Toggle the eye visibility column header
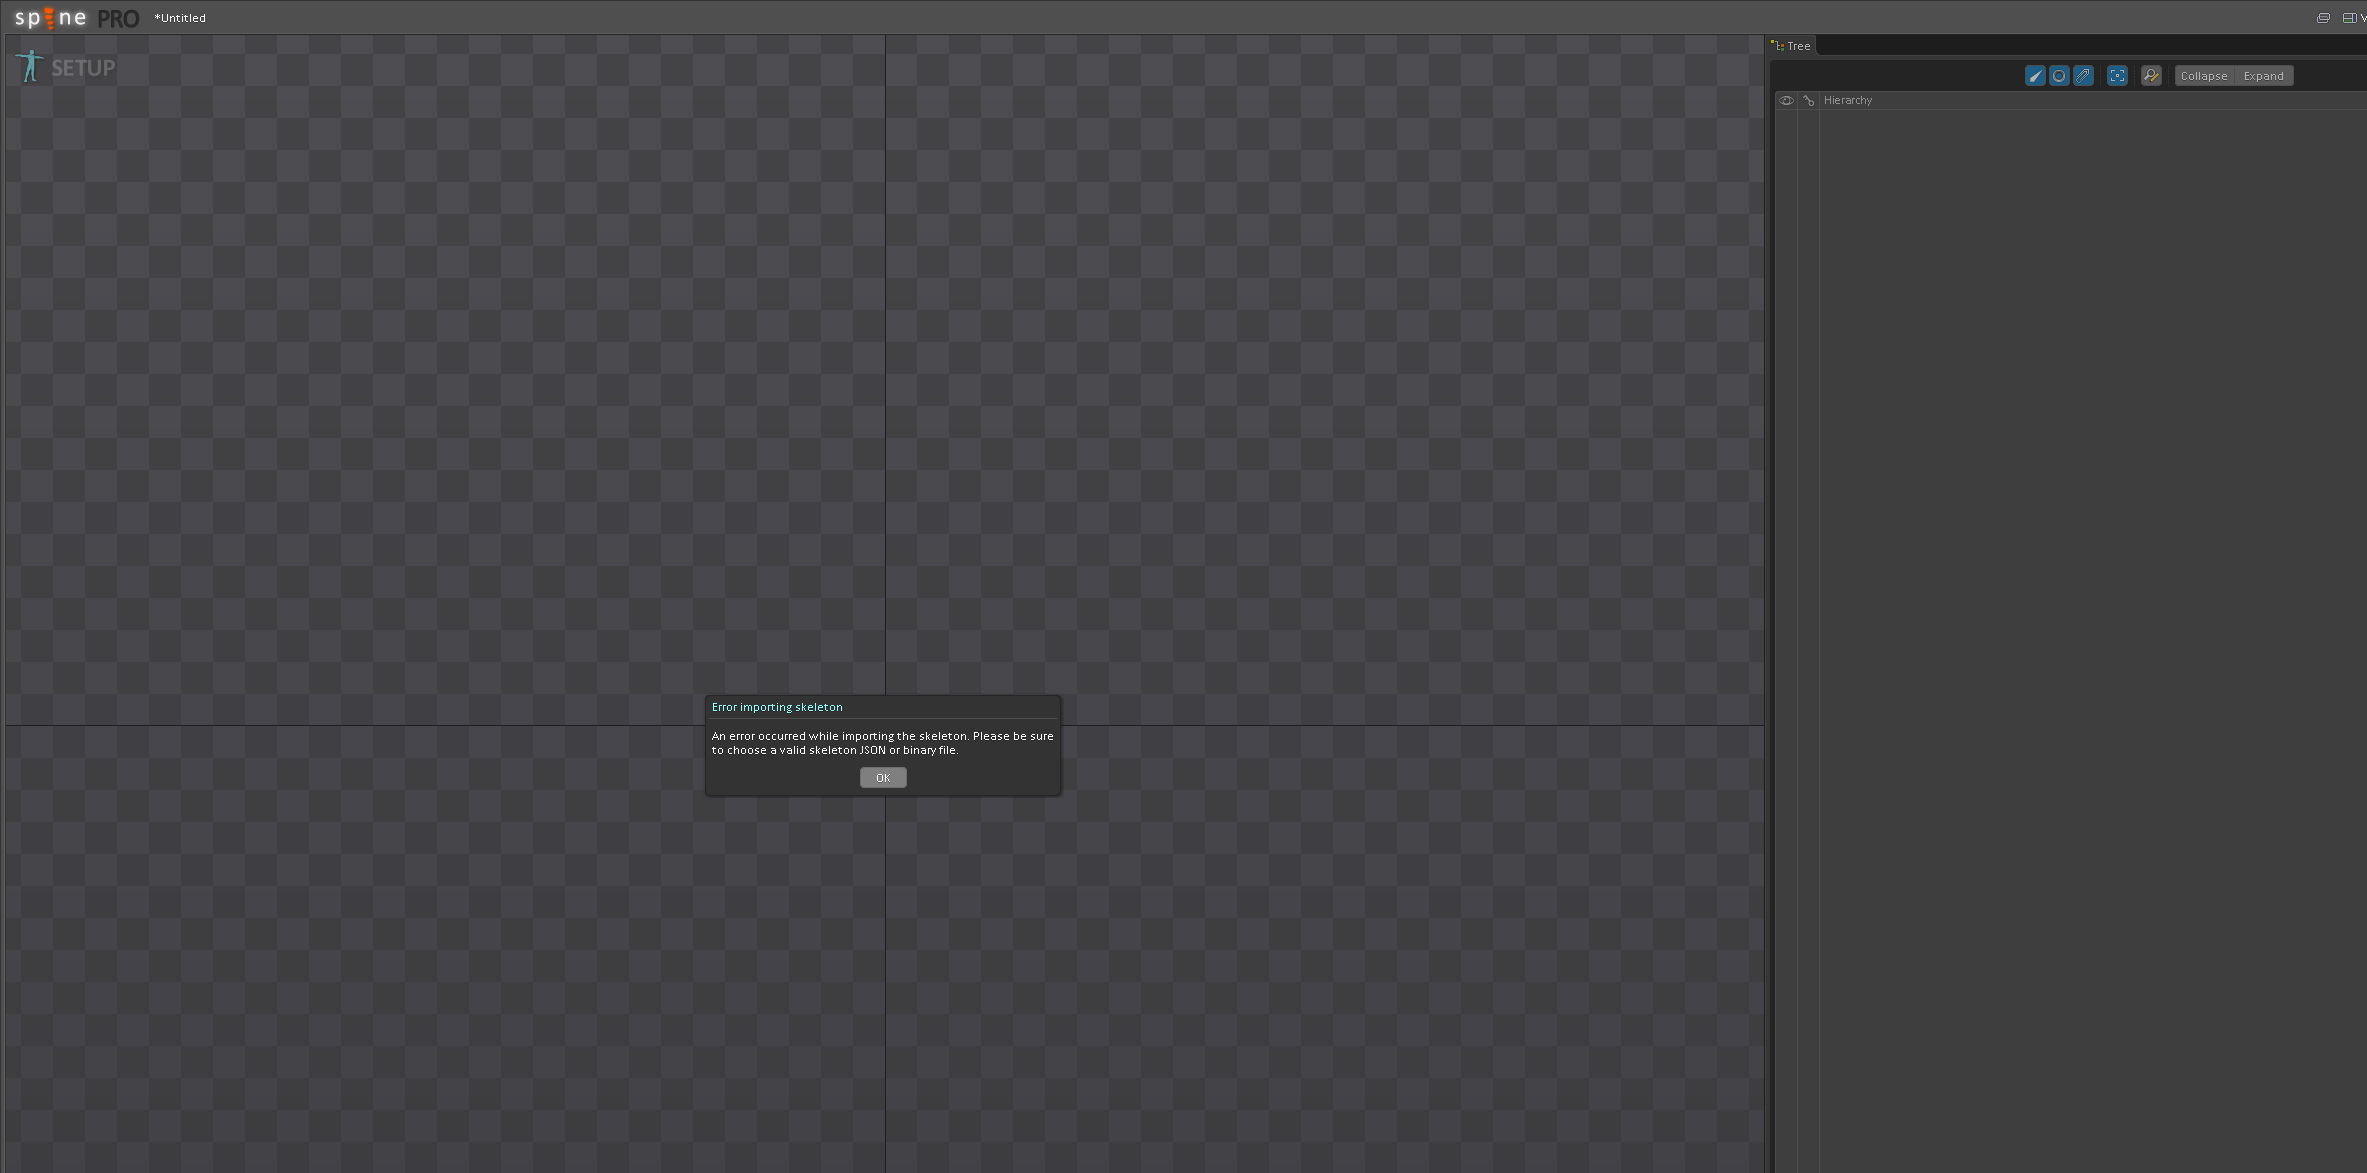Image resolution: width=2367 pixels, height=1173 pixels. 1786,100
